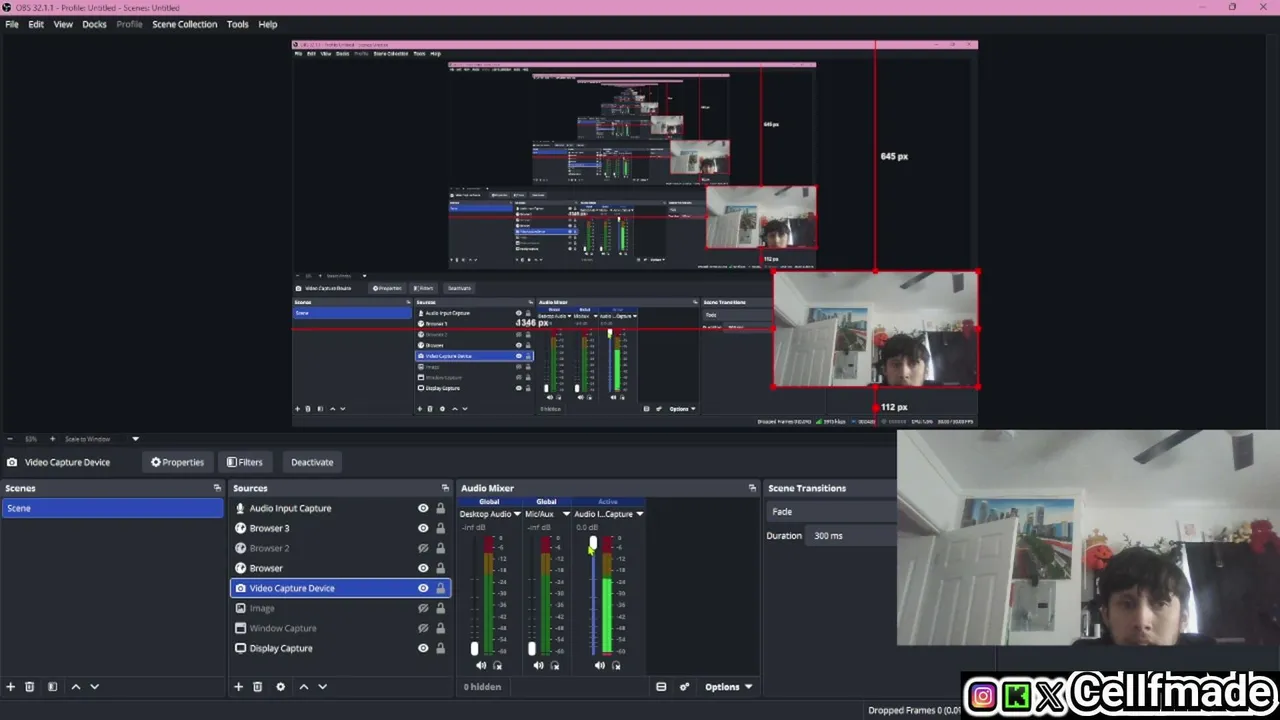Switch the mixer layout icon

click(661, 687)
